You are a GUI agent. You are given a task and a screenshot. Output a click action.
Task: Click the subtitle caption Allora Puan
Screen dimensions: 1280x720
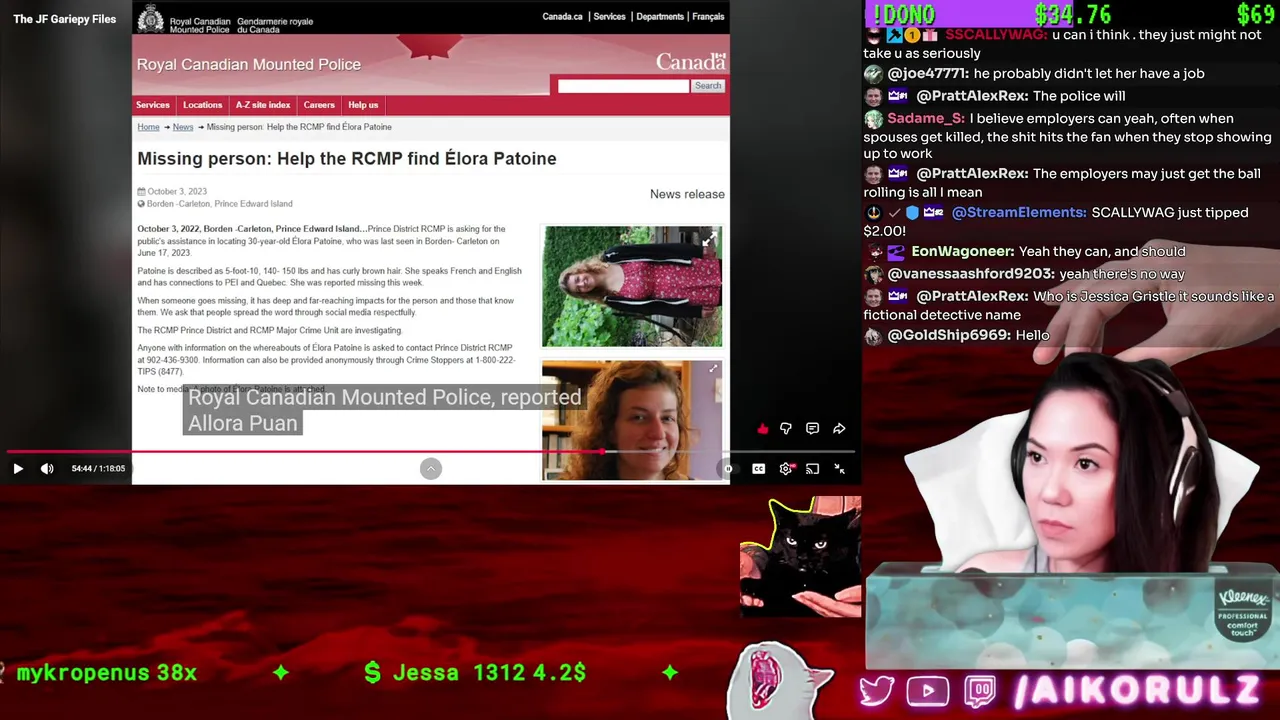[x=243, y=423]
